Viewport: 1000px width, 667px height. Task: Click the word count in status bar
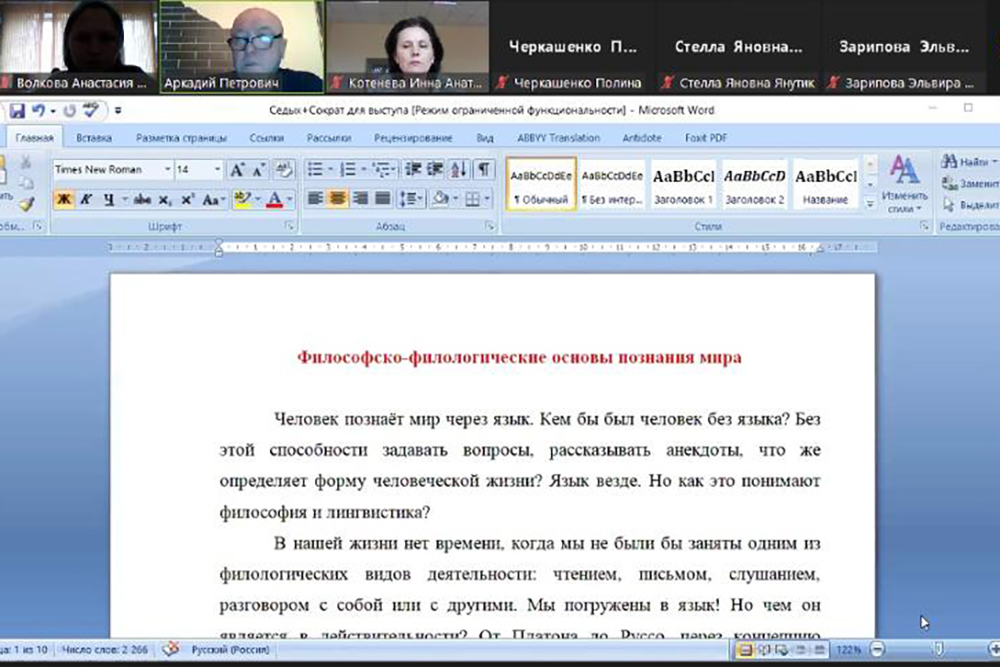point(105,650)
